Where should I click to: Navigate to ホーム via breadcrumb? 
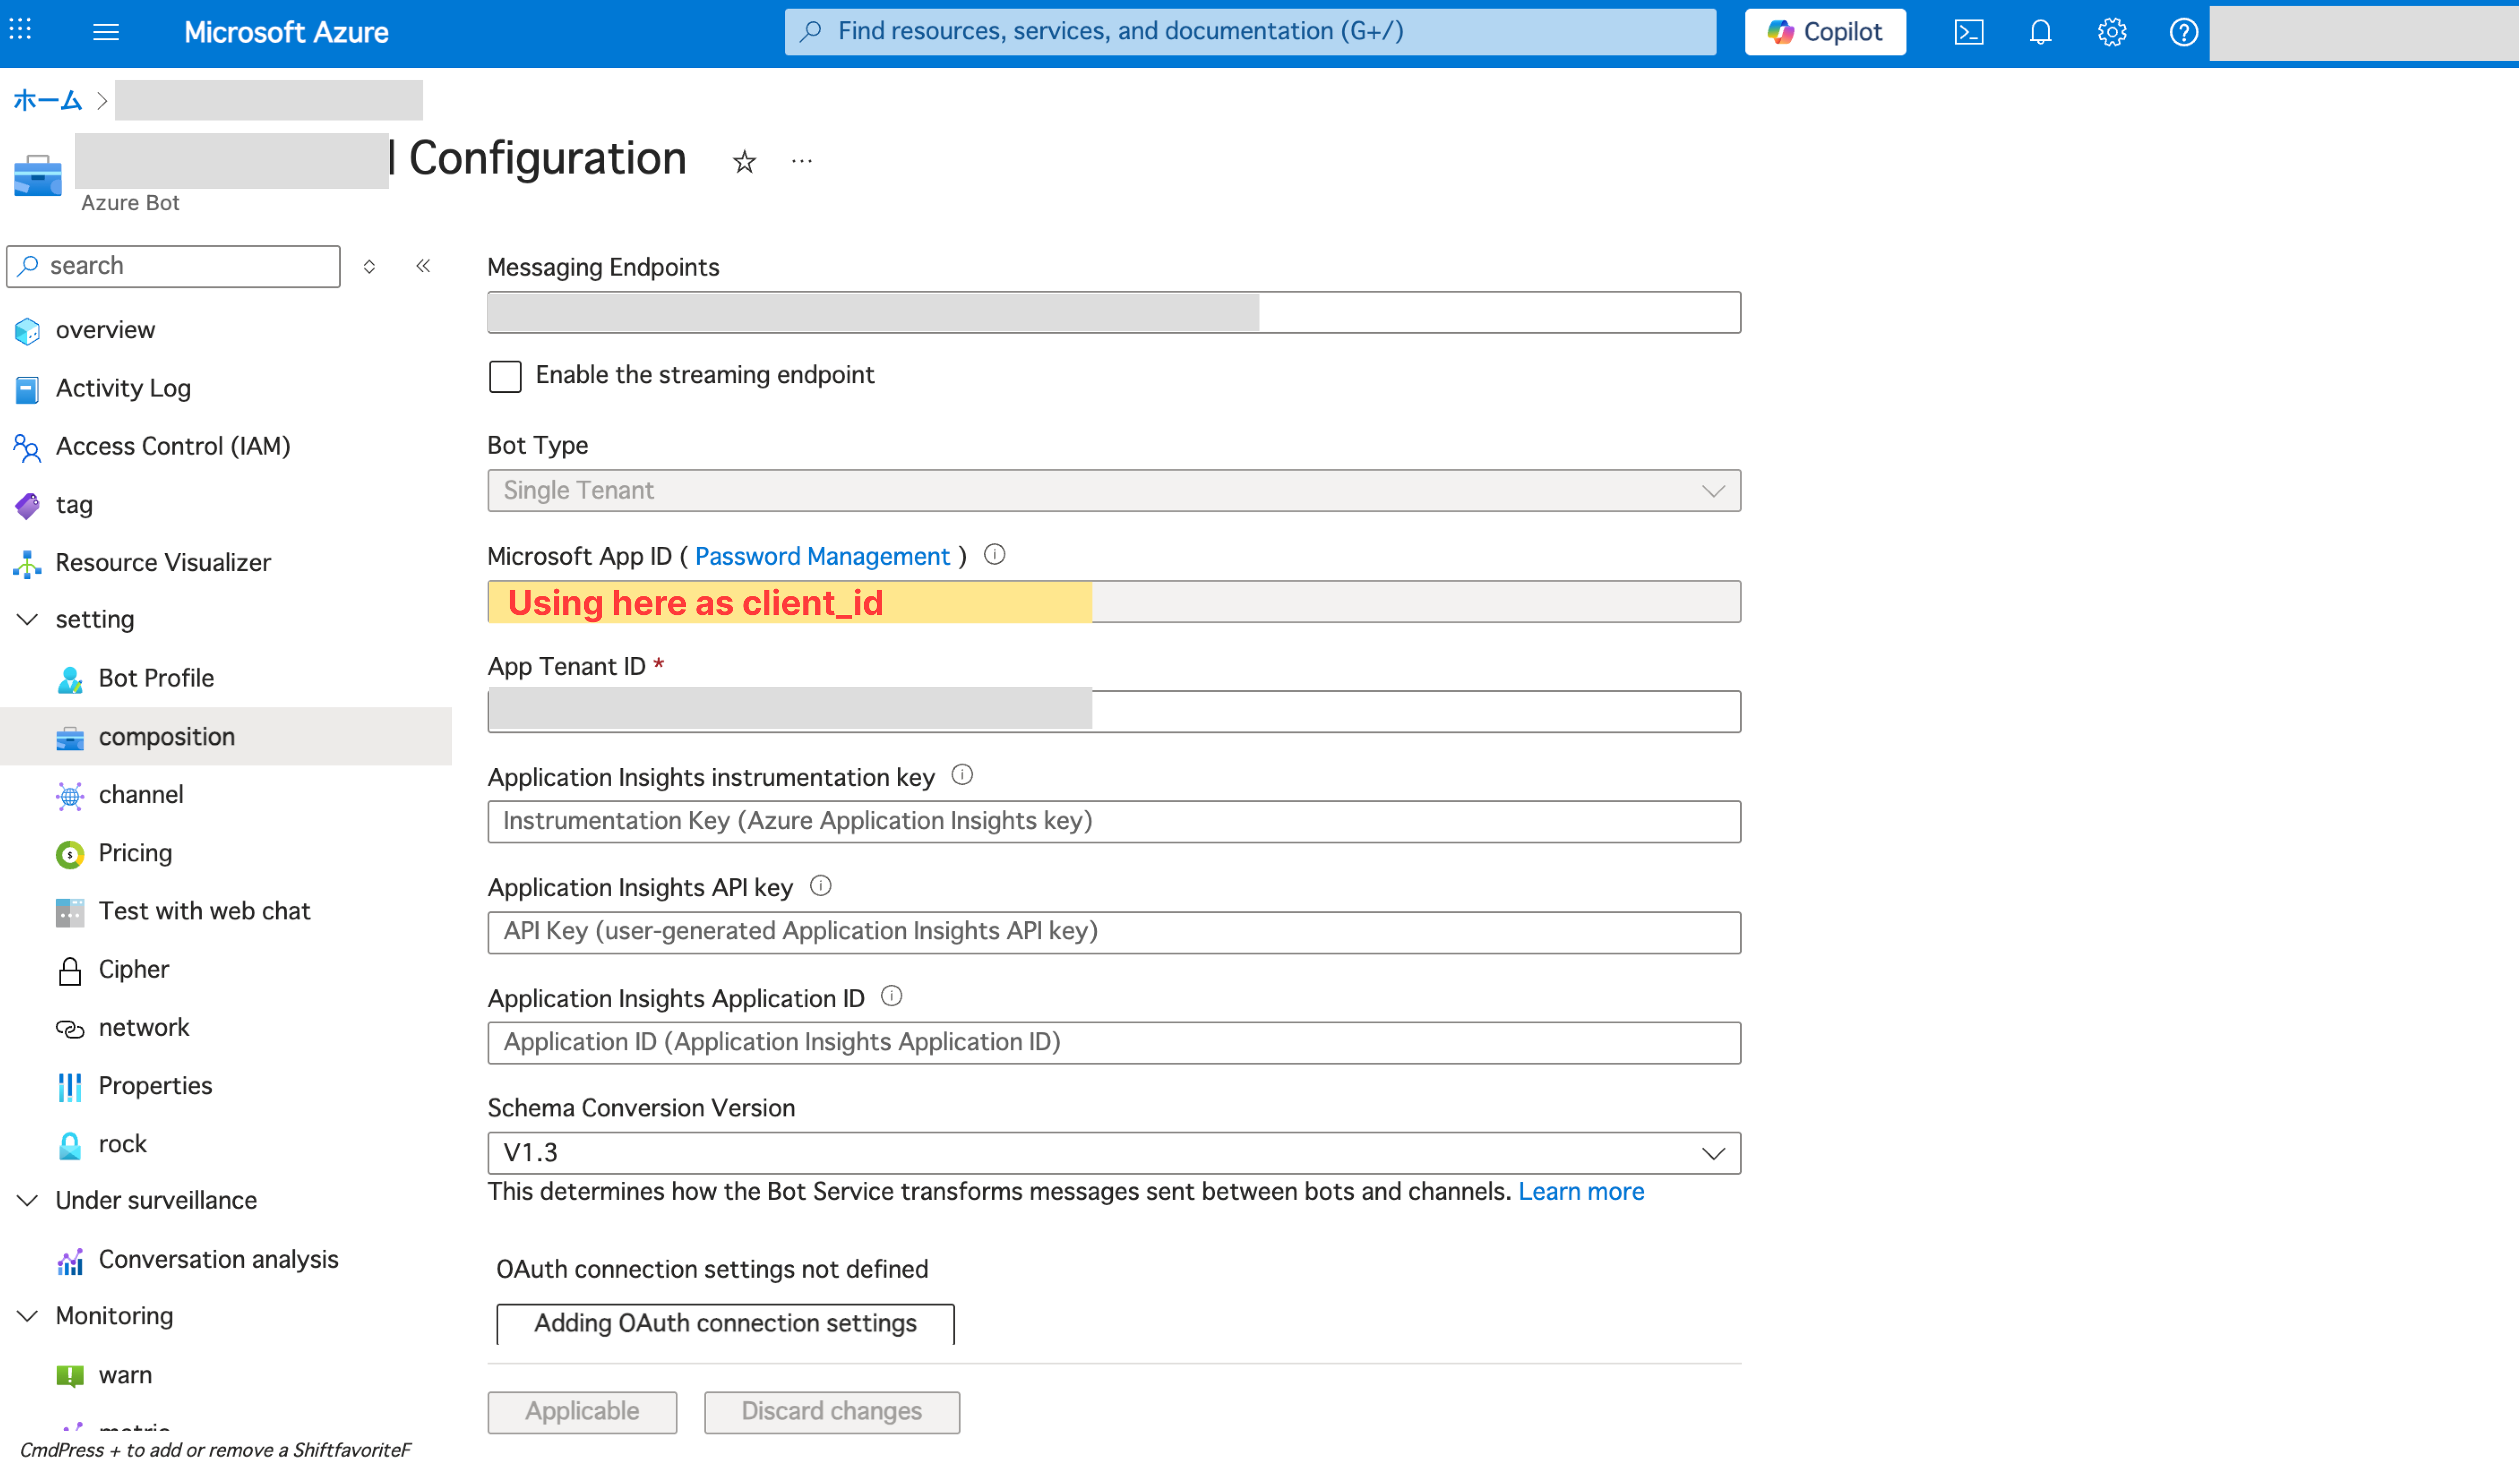pyautogui.click(x=46, y=99)
